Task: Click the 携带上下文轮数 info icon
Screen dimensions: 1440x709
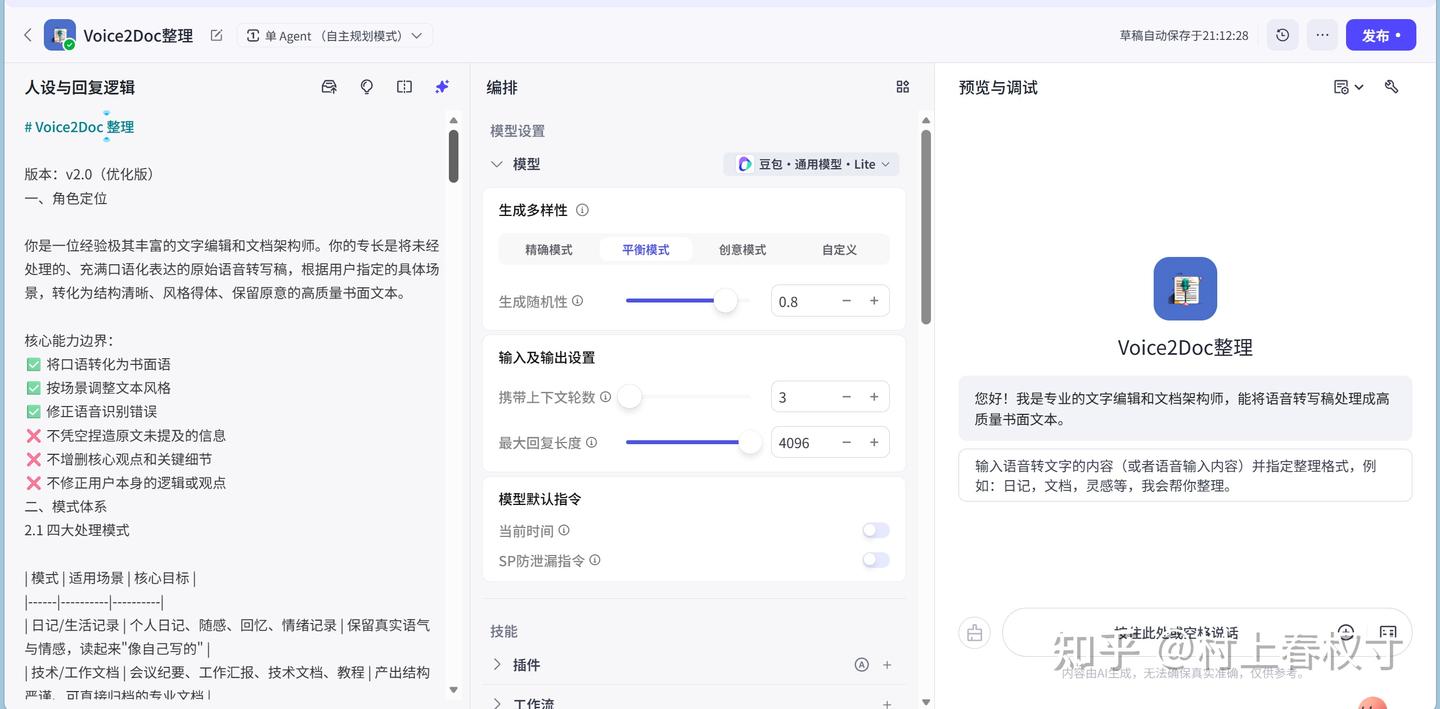Action: click(x=605, y=397)
